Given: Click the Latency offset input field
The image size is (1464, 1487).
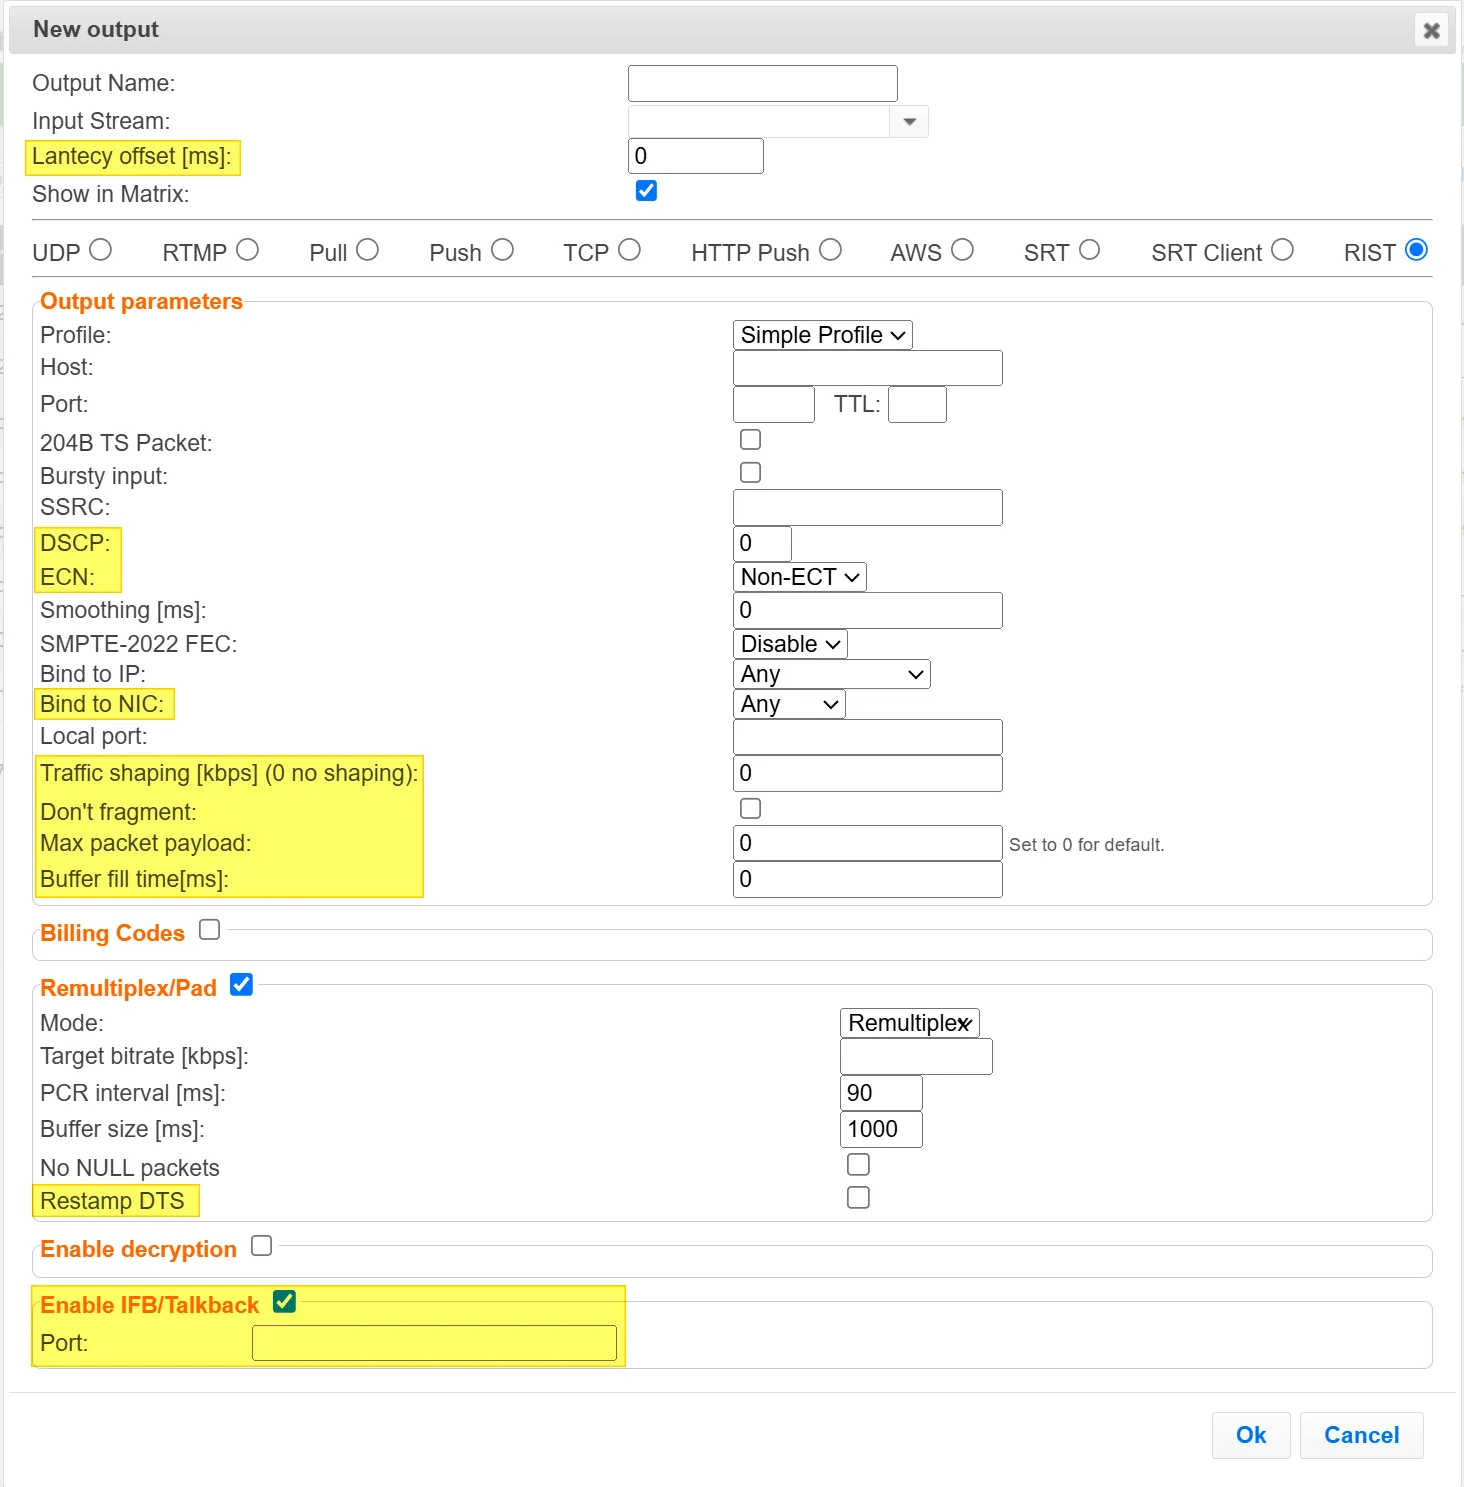Looking at the screenshot, I should 695,156.
